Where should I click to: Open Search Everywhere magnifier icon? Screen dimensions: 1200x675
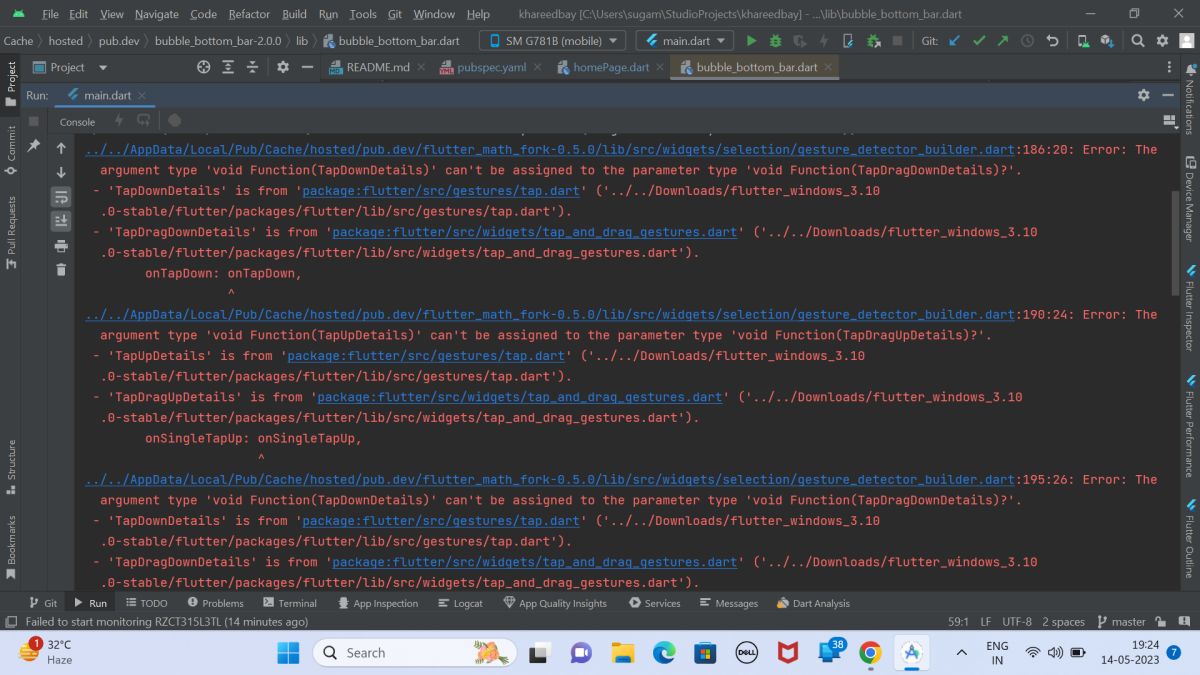1138,41
